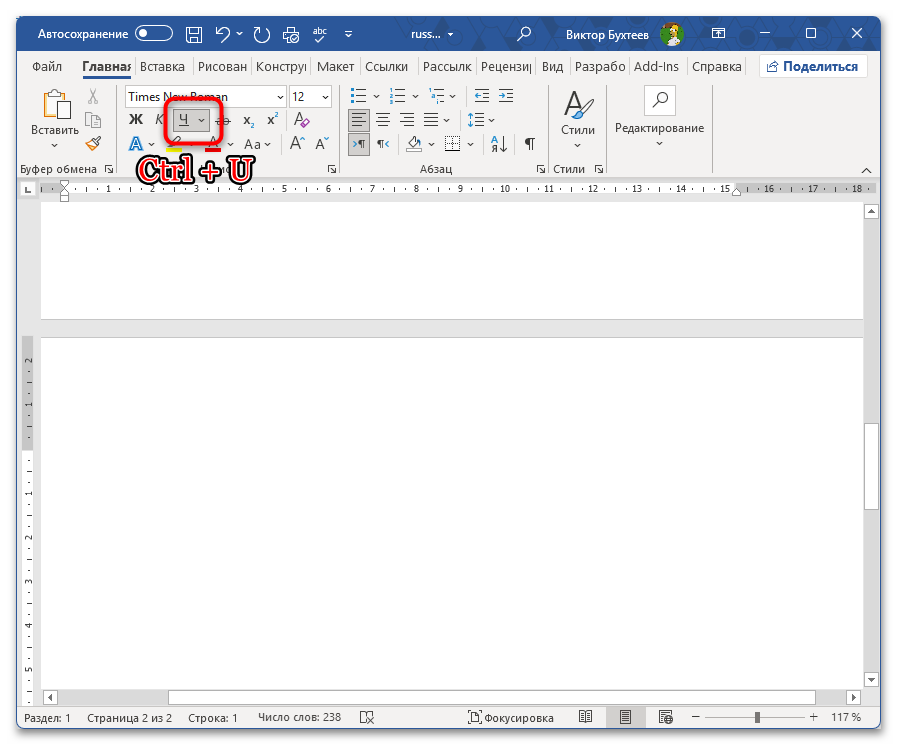
Task: Switch to the Ссылки tab
Action: tap(387, 66)
